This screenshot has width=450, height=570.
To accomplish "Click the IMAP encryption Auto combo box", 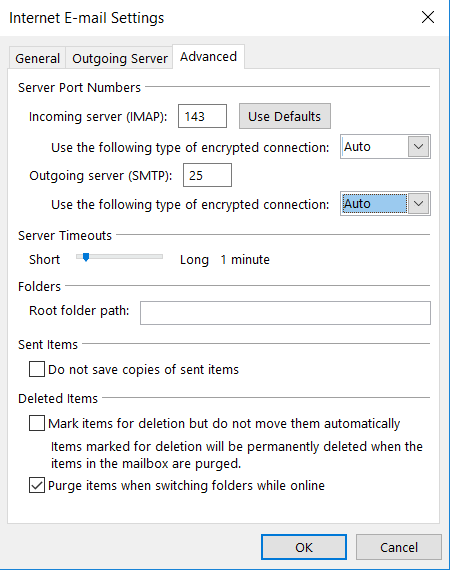I will coord(385,147).
